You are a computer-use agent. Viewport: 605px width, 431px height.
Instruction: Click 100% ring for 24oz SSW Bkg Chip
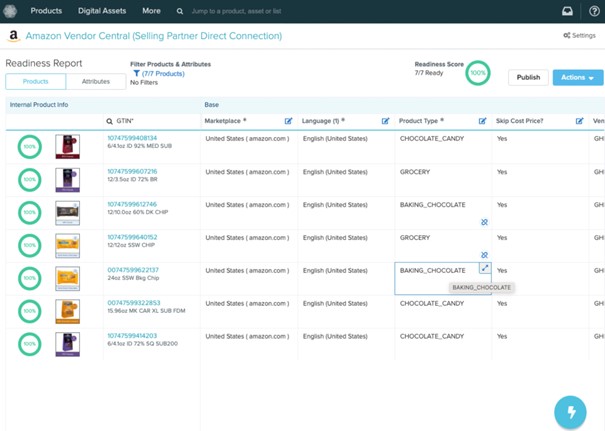coord(30,278)
